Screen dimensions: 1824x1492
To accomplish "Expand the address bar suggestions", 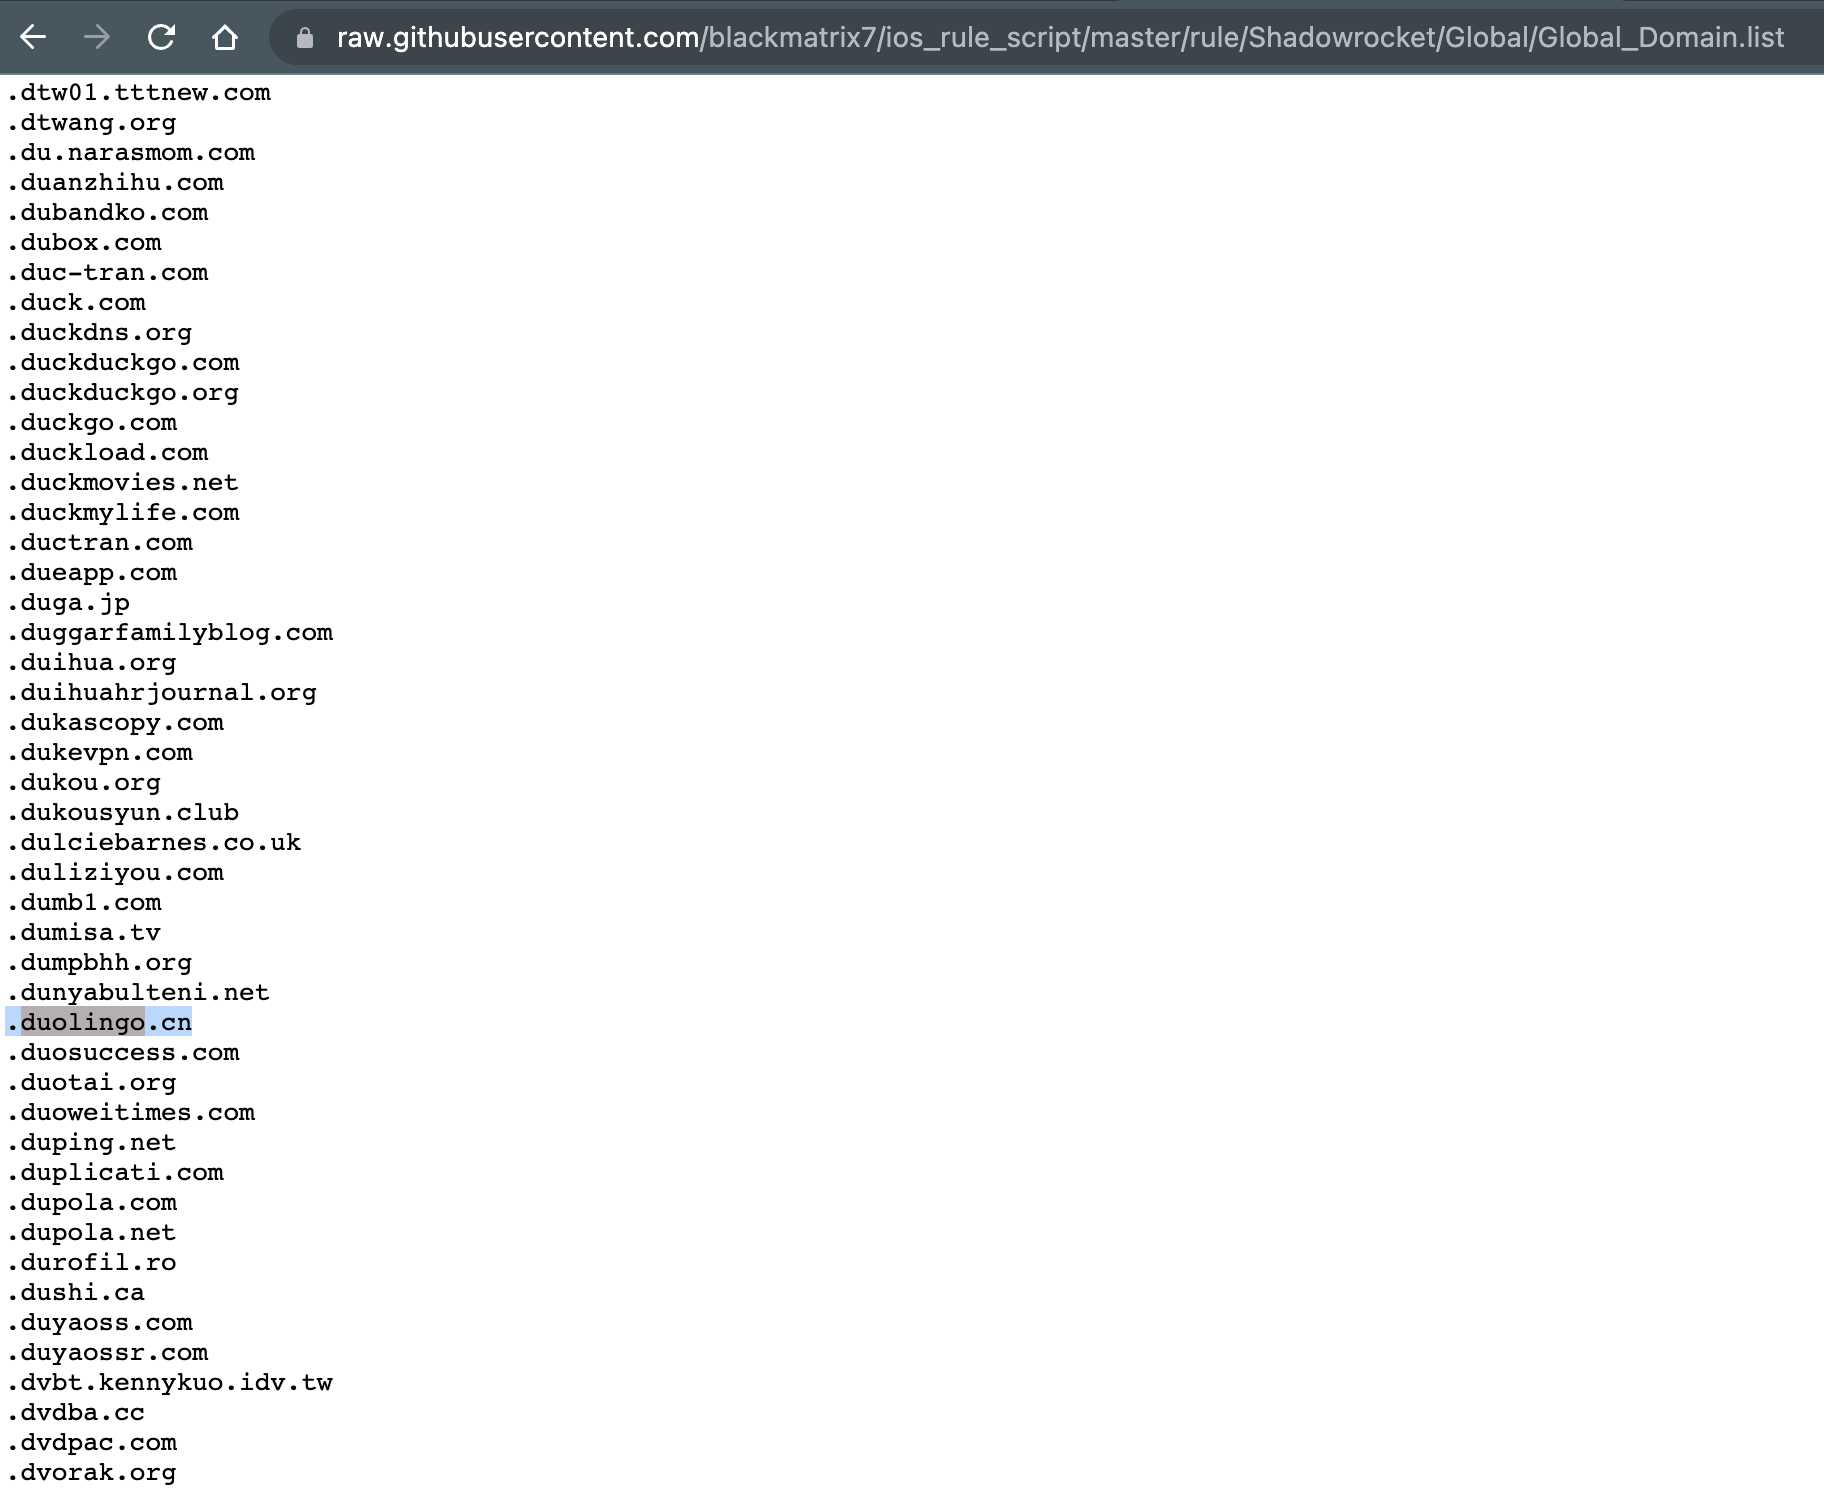I will point(900,38).
